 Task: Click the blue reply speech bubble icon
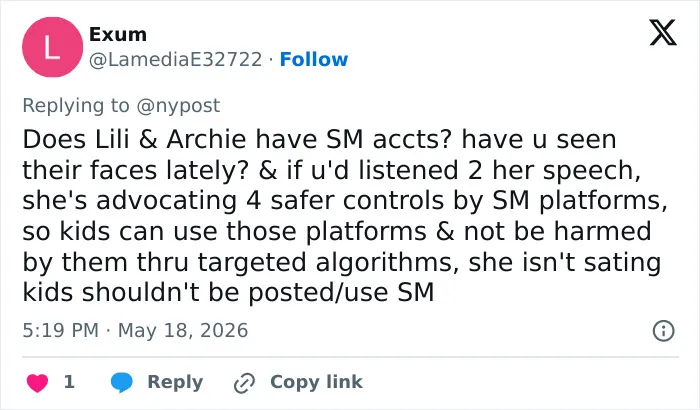click(121, 382)
